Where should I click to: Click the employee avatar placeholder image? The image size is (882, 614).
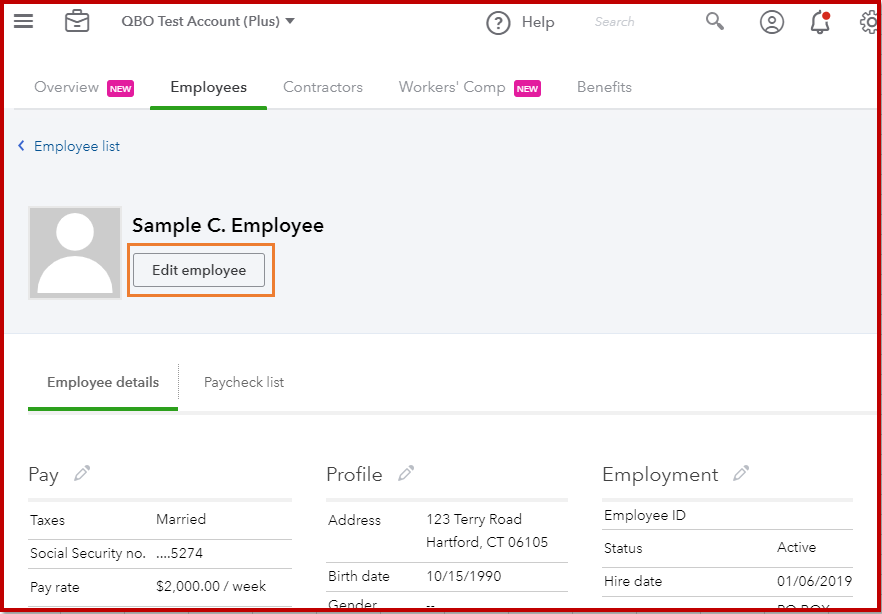point(75,252)
